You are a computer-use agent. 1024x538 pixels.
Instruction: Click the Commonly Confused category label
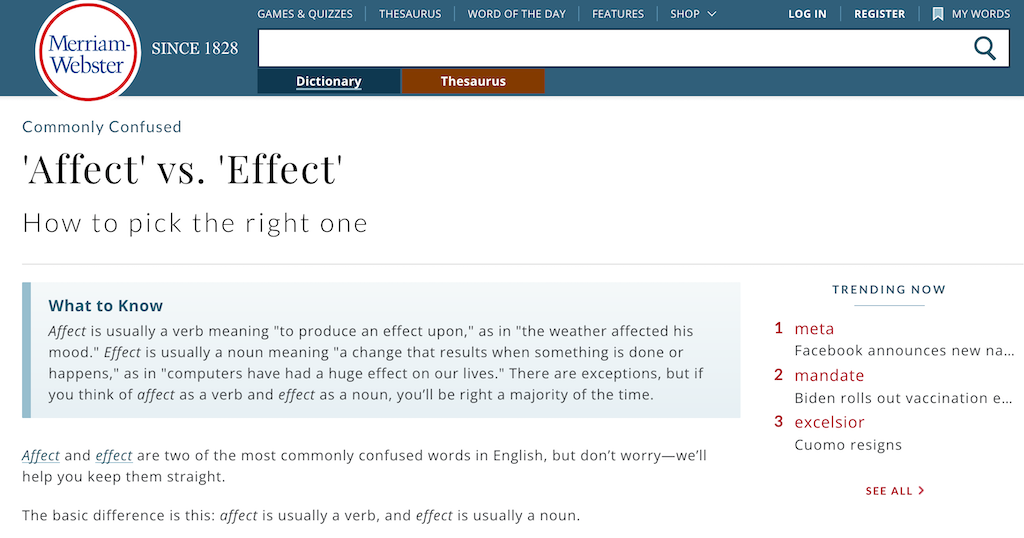102,127
